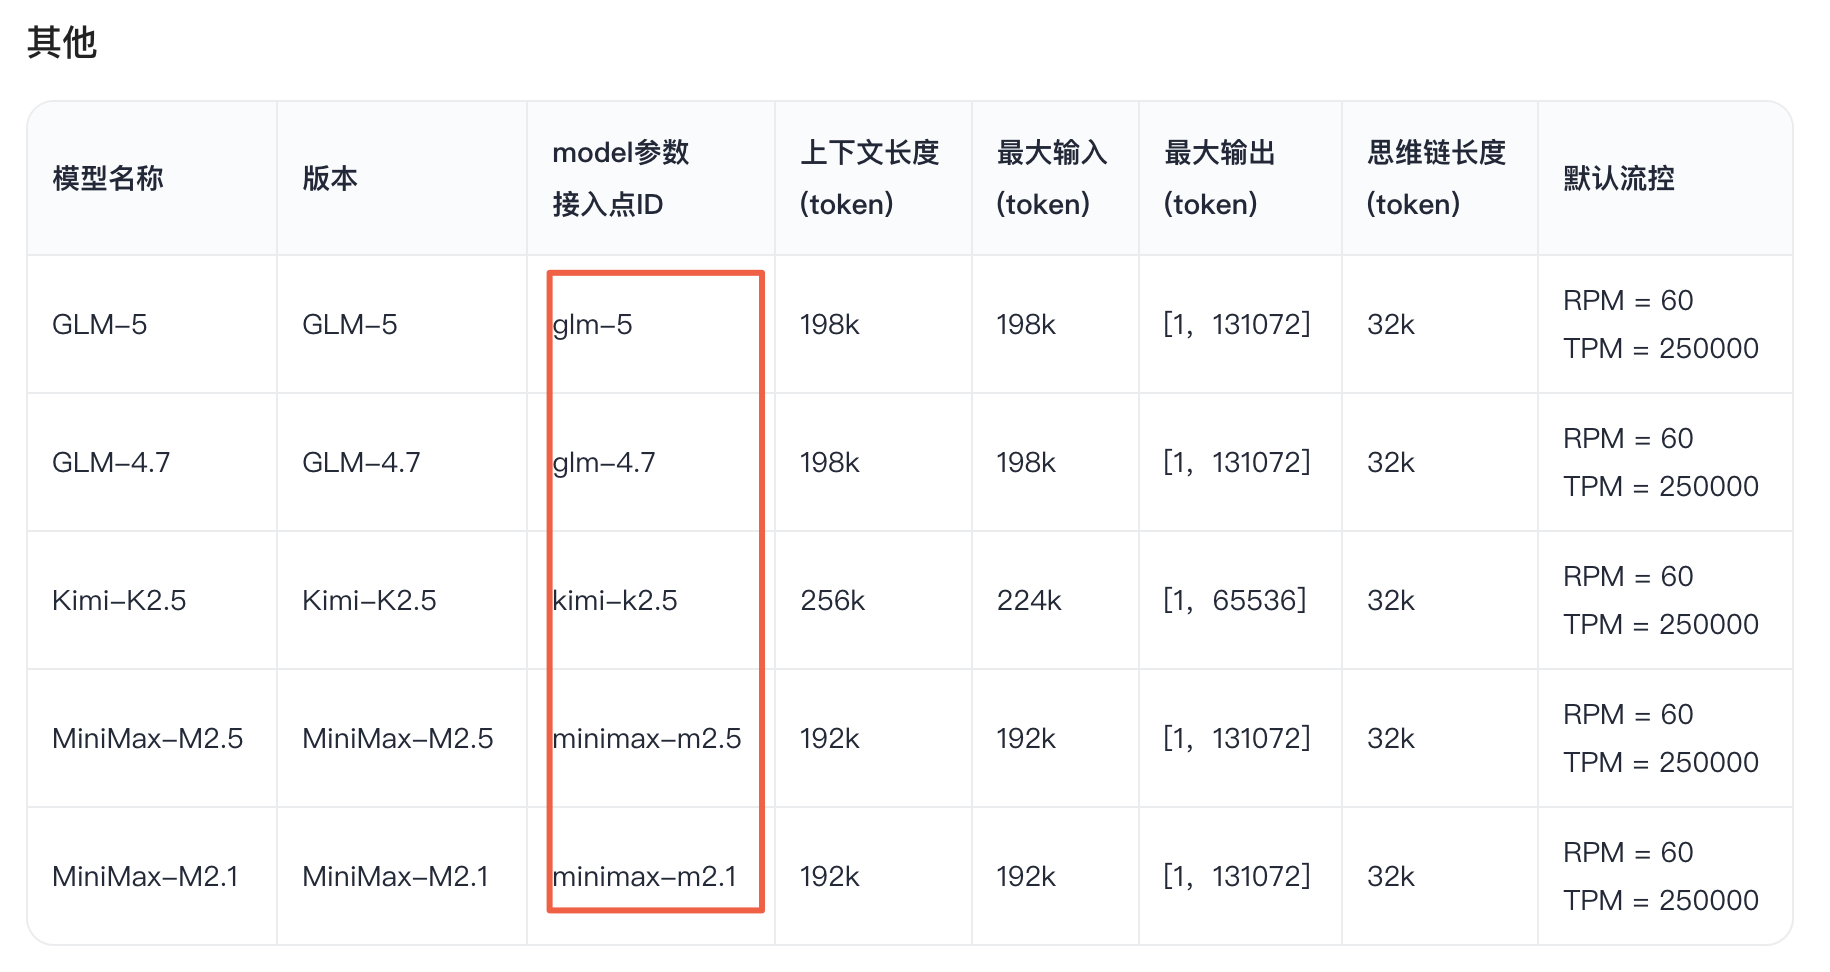Click the GLM-4.7 version column cell

(x=361, y=463)
